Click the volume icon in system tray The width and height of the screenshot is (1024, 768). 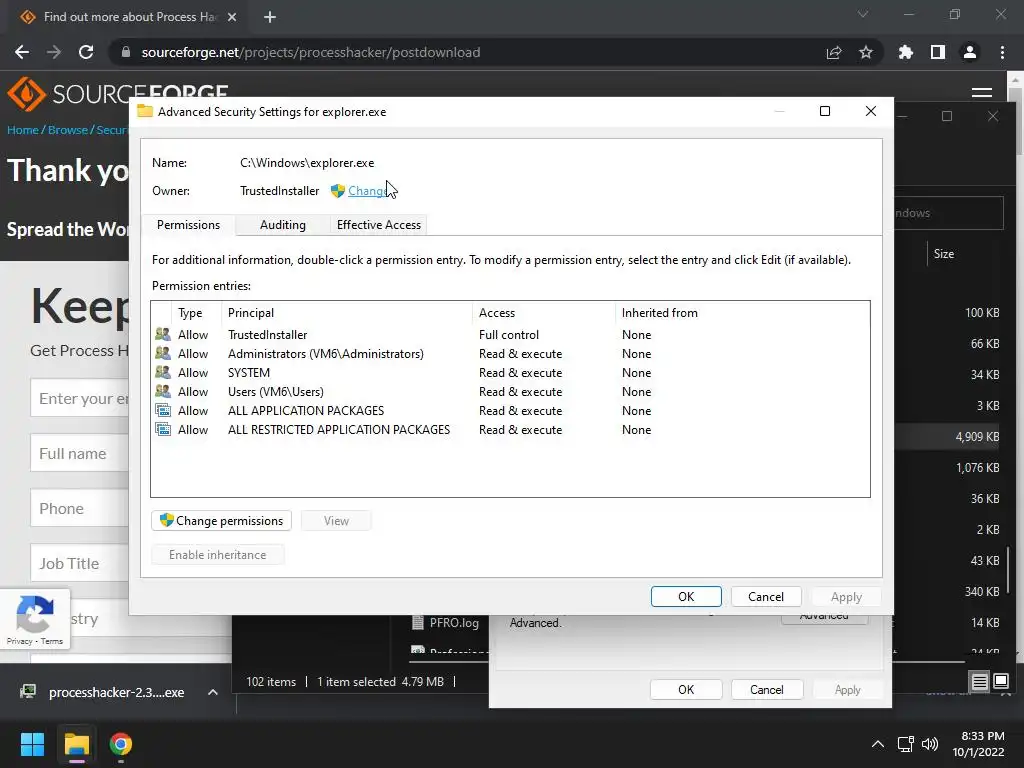[929, 744]
